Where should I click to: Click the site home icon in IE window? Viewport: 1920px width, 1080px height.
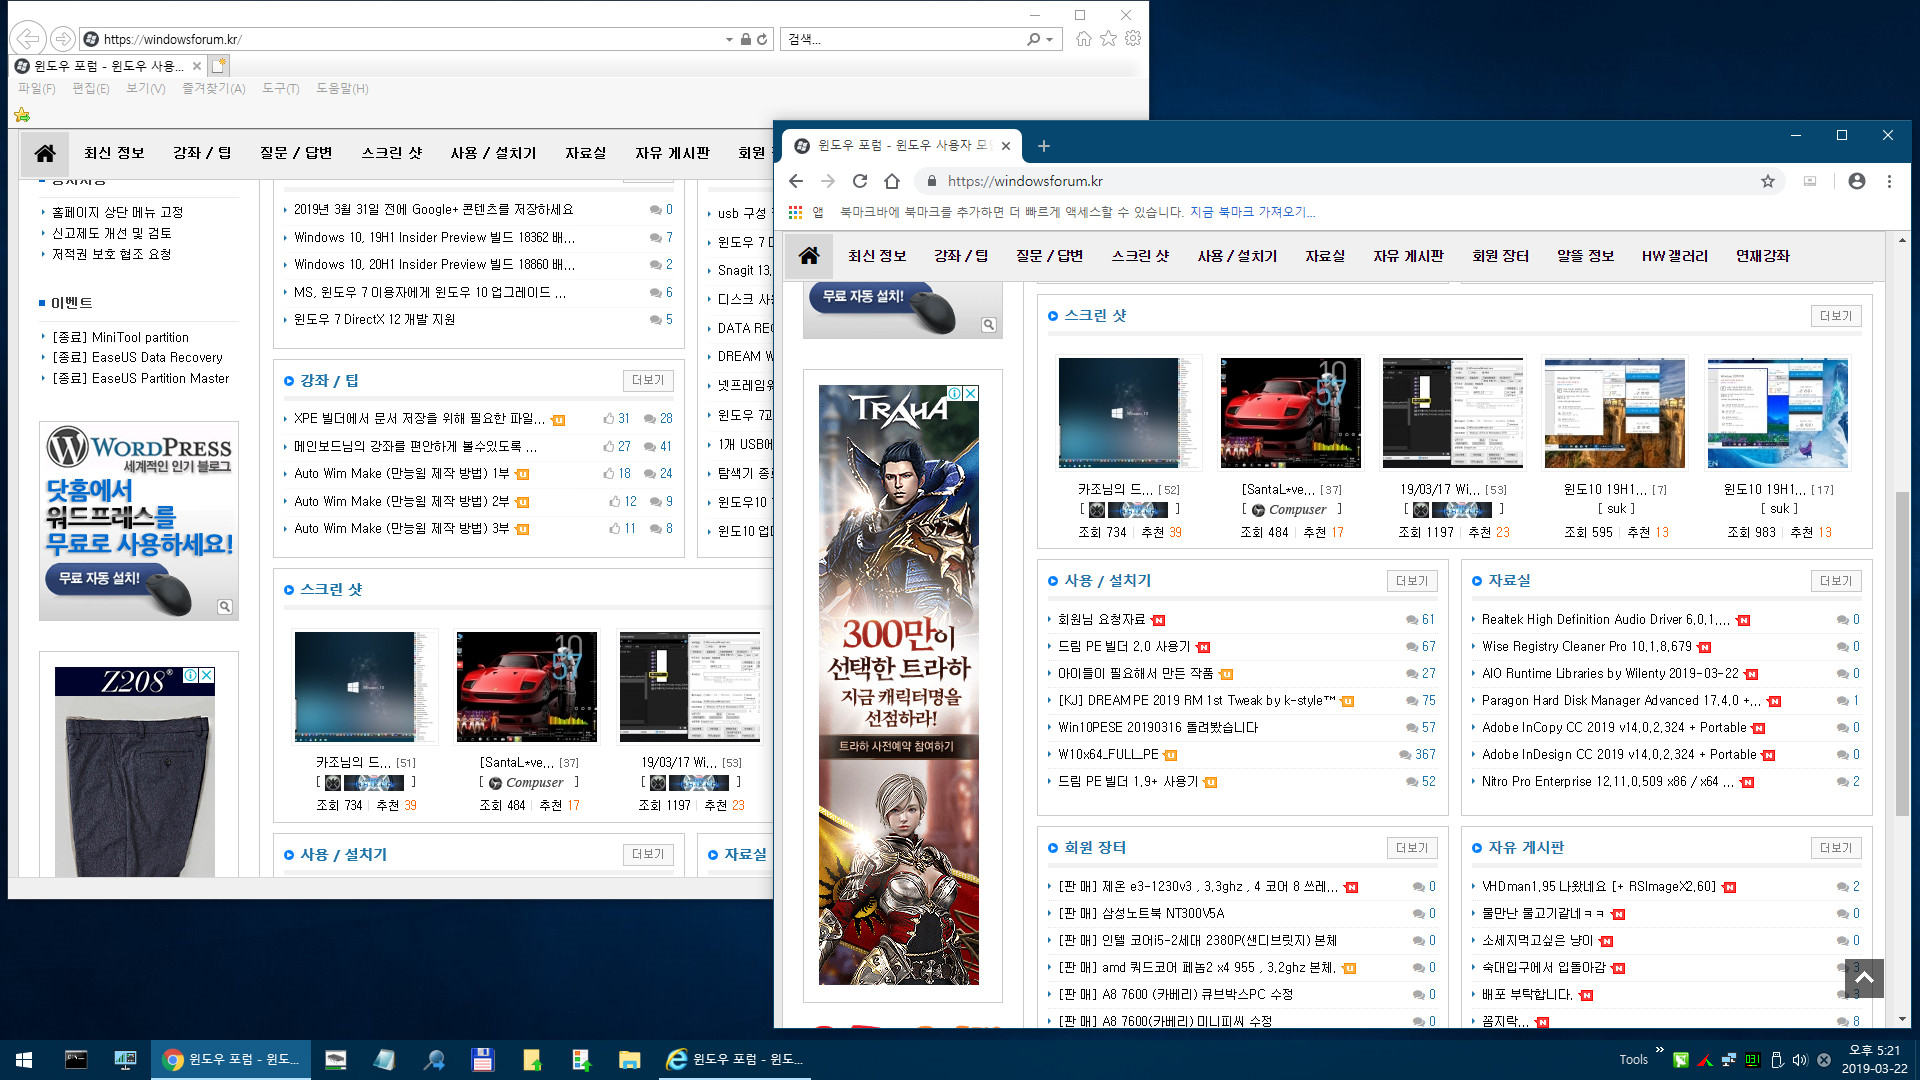point(45,153)
